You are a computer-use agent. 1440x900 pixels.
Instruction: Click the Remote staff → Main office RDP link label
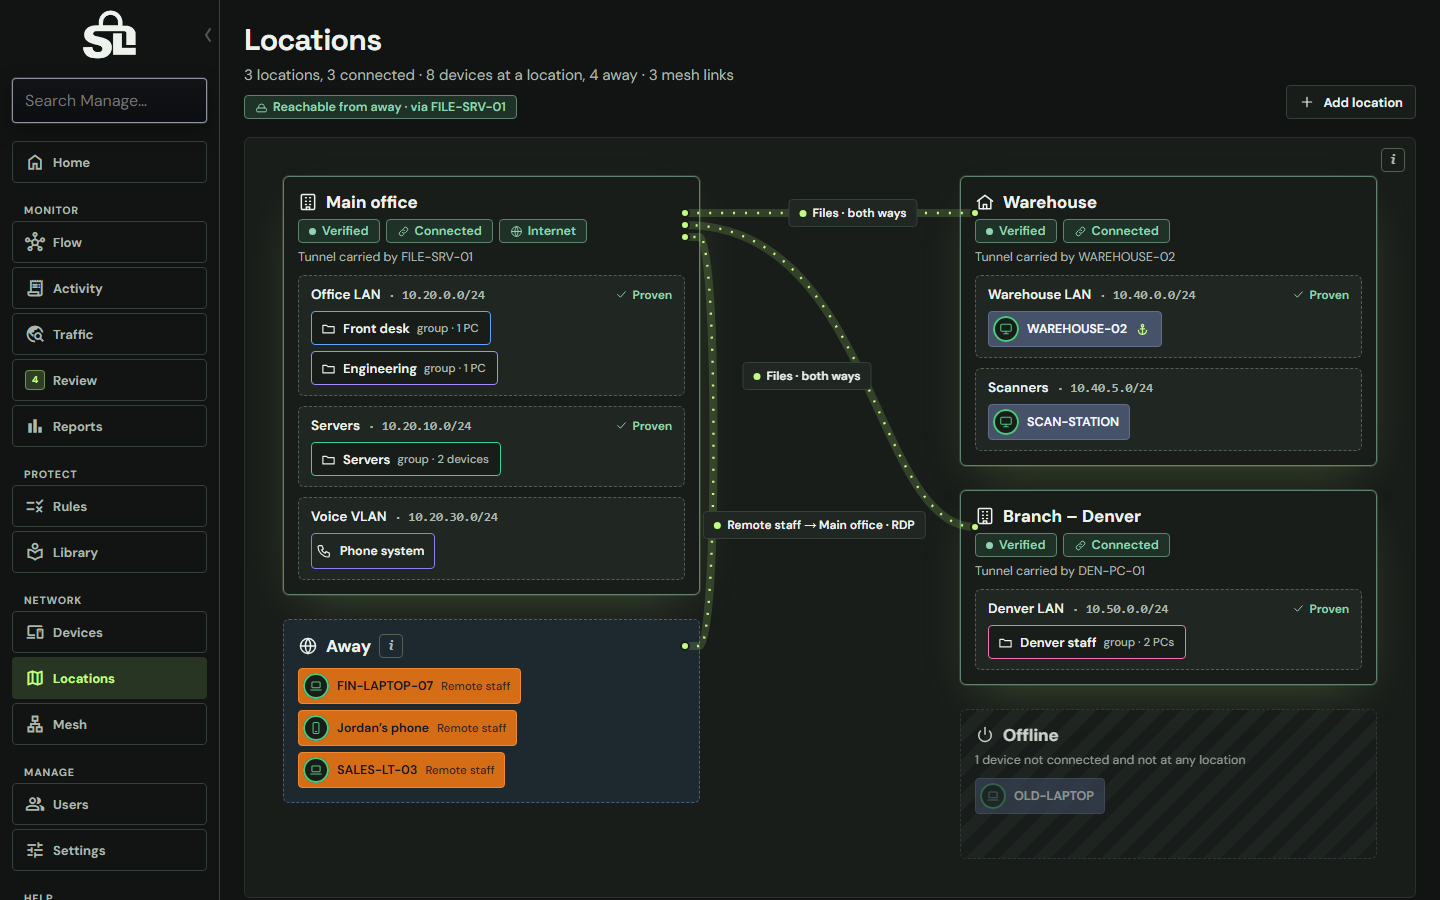coord(815,525)
